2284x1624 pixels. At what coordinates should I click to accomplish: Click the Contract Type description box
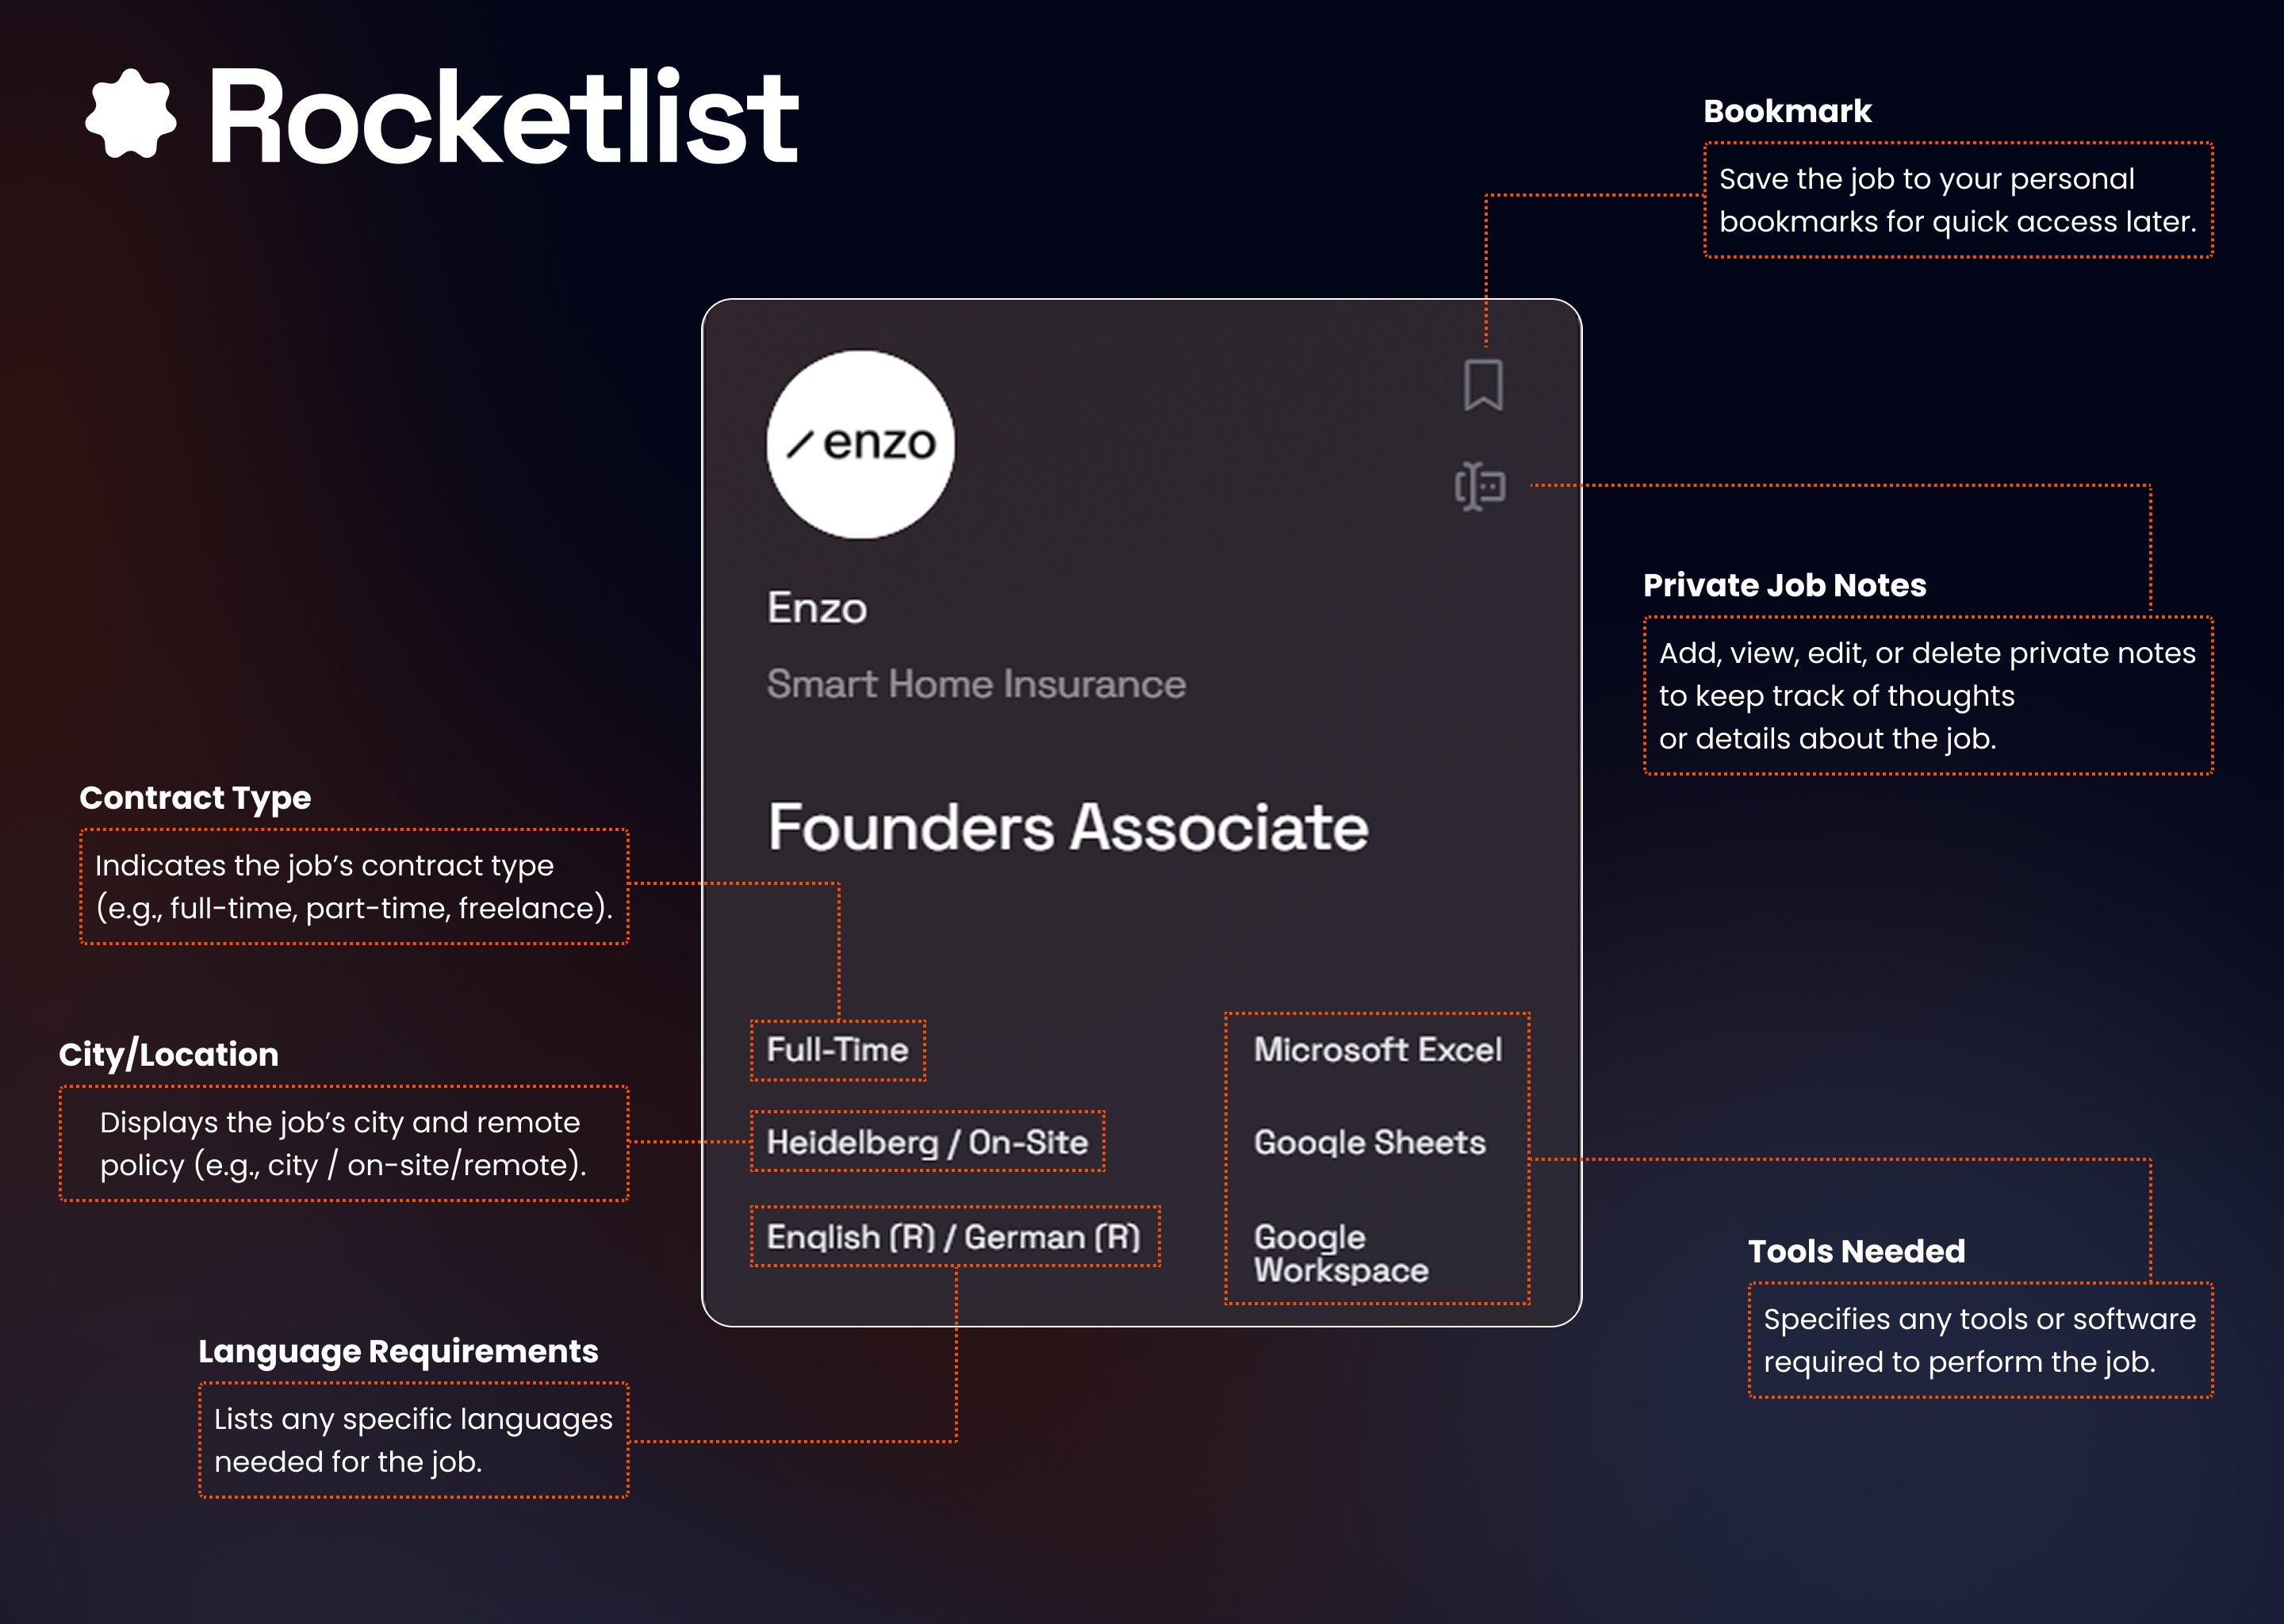tap(354, 886)
